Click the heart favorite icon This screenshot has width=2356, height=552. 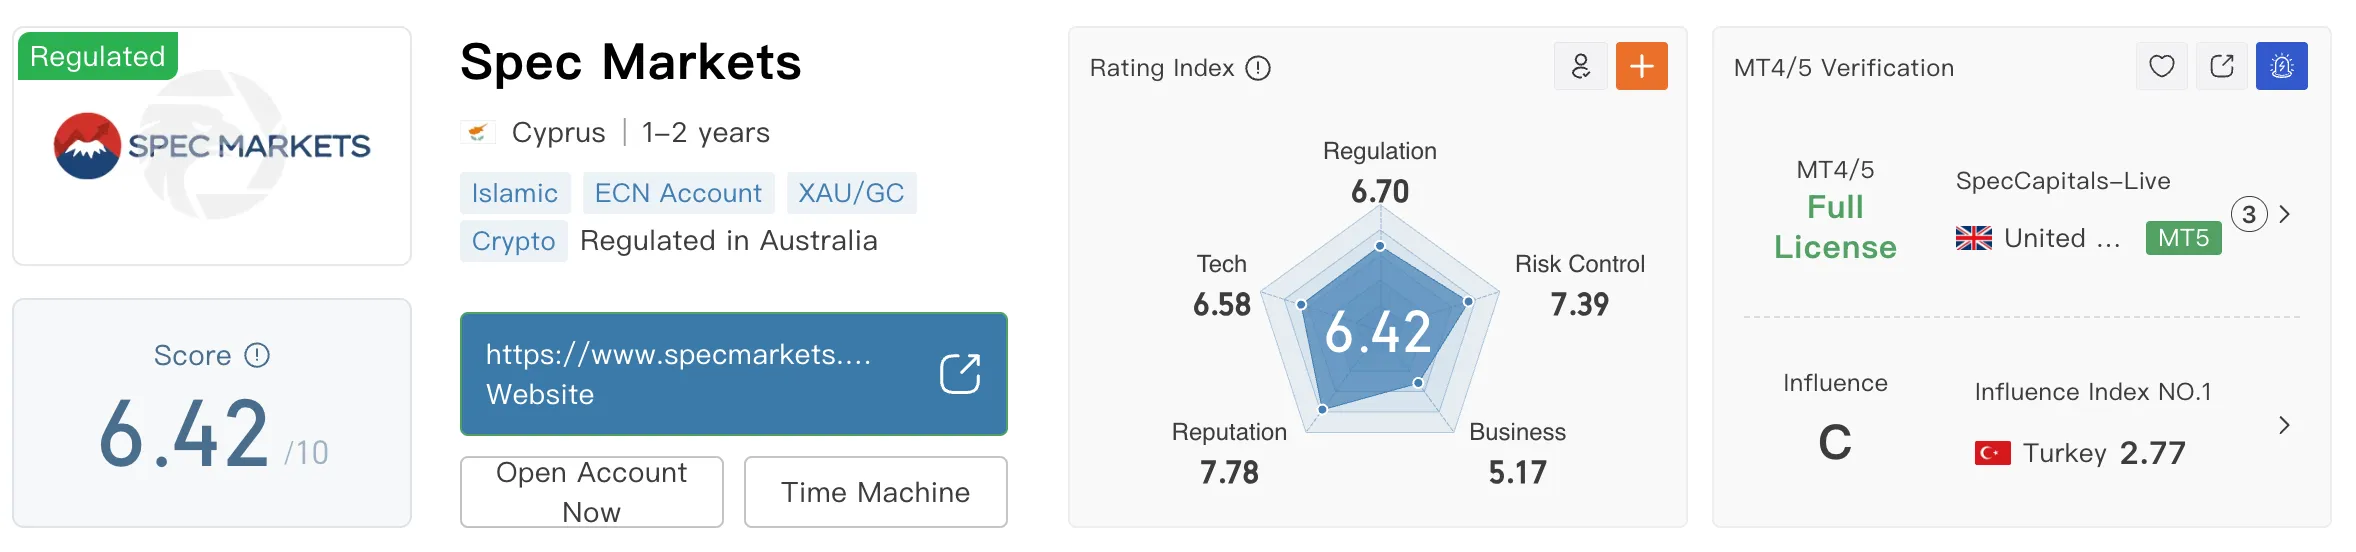2161,67
